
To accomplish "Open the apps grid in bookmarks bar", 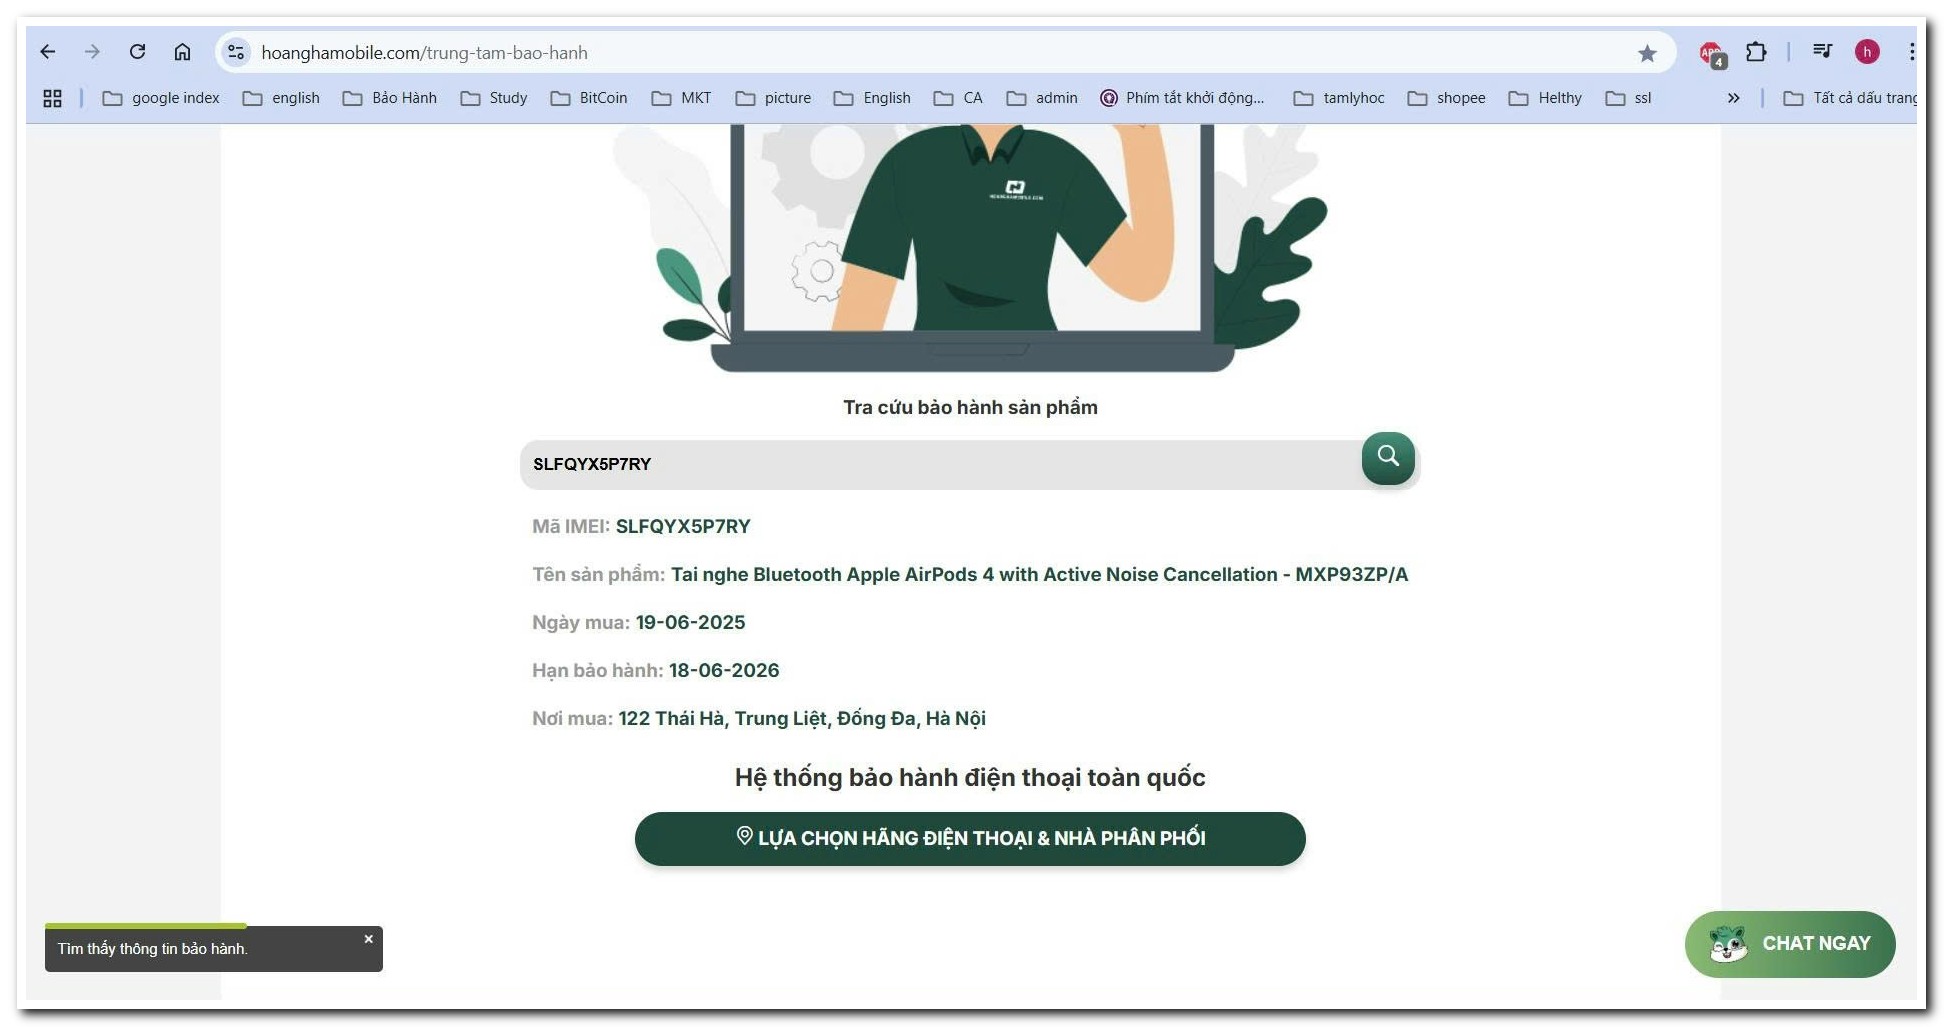I will click(x=53, y=98).
